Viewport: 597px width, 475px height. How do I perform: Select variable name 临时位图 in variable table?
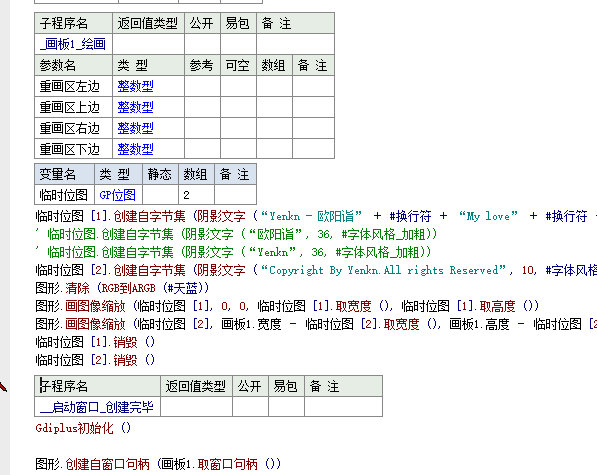point(64,195)
